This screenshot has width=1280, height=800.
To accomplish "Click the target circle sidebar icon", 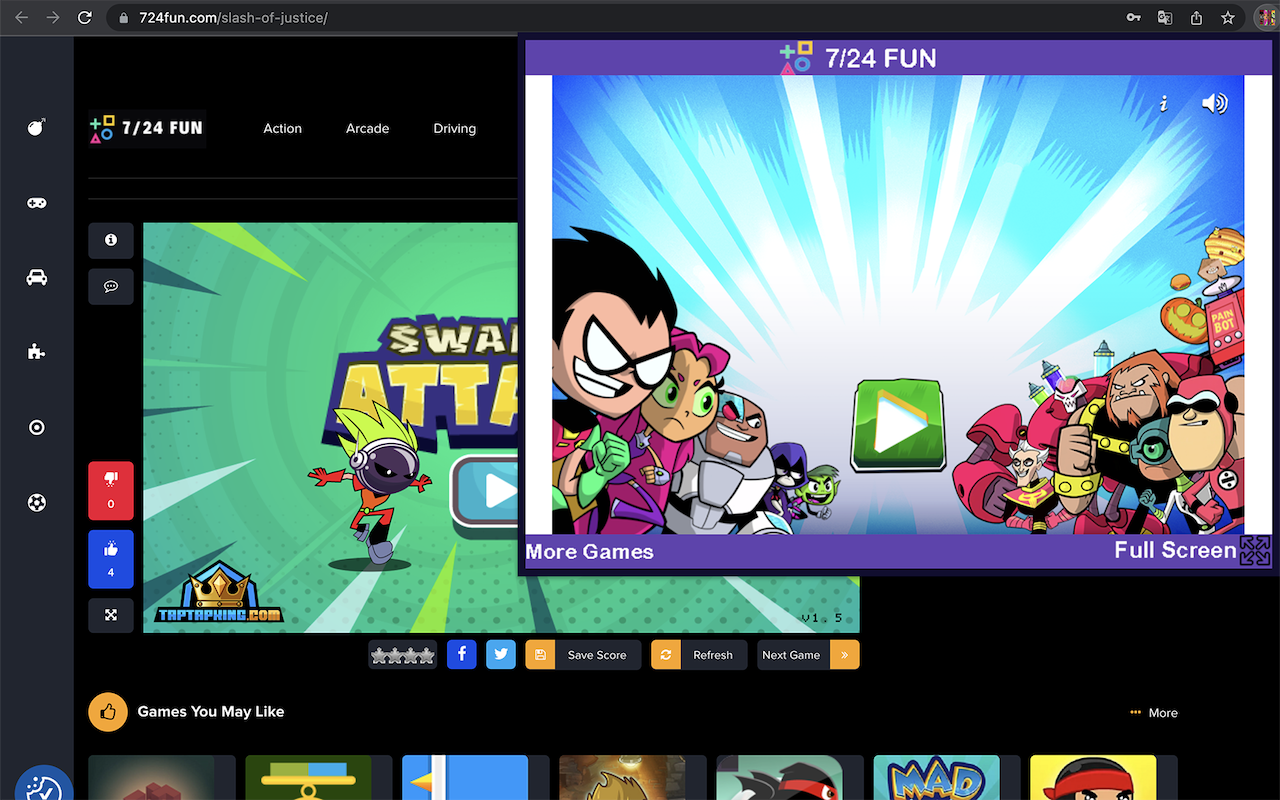I will [x=37, y=428].
